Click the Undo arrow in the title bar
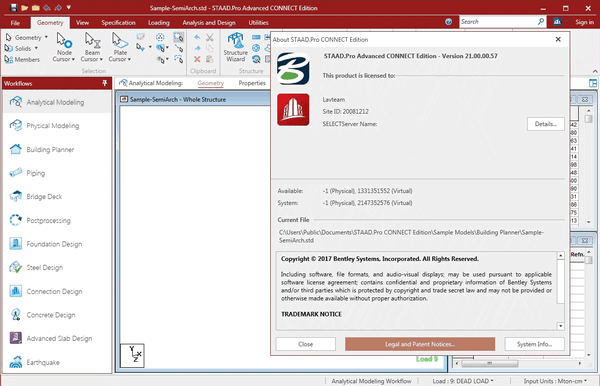Screen dimensions: 600x386 (47, 7)
